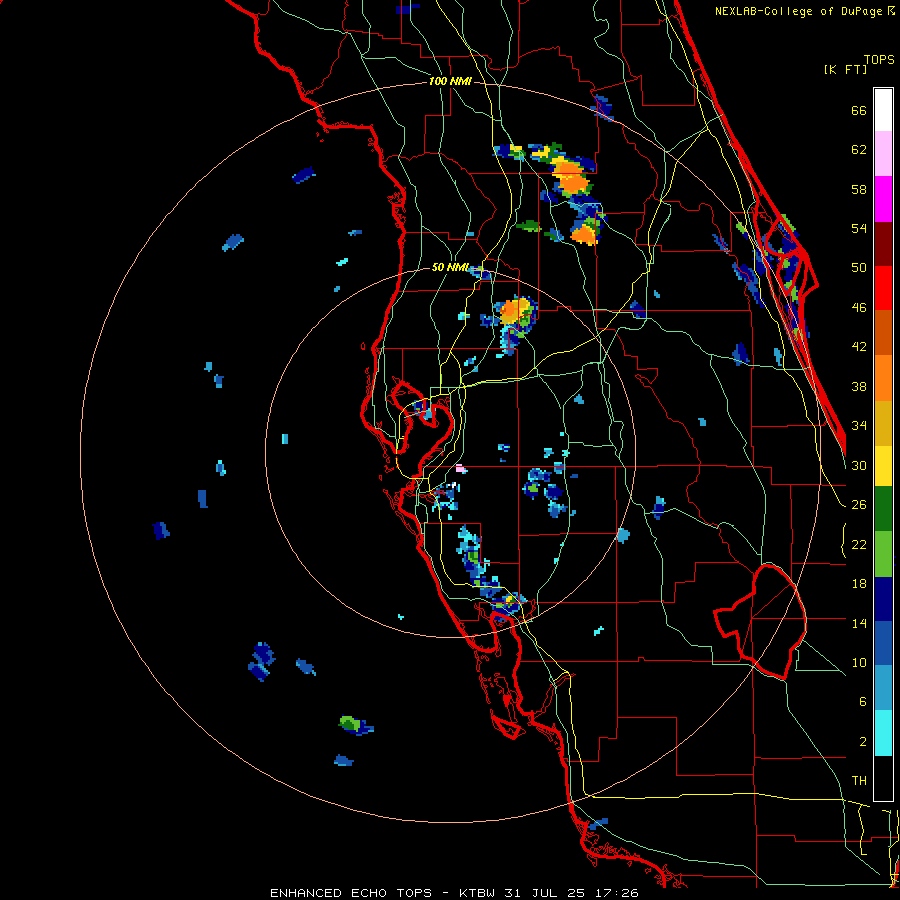
Task: Click the NEXLAB-College of DuPage credit text
Action: [x=804, y=11]
